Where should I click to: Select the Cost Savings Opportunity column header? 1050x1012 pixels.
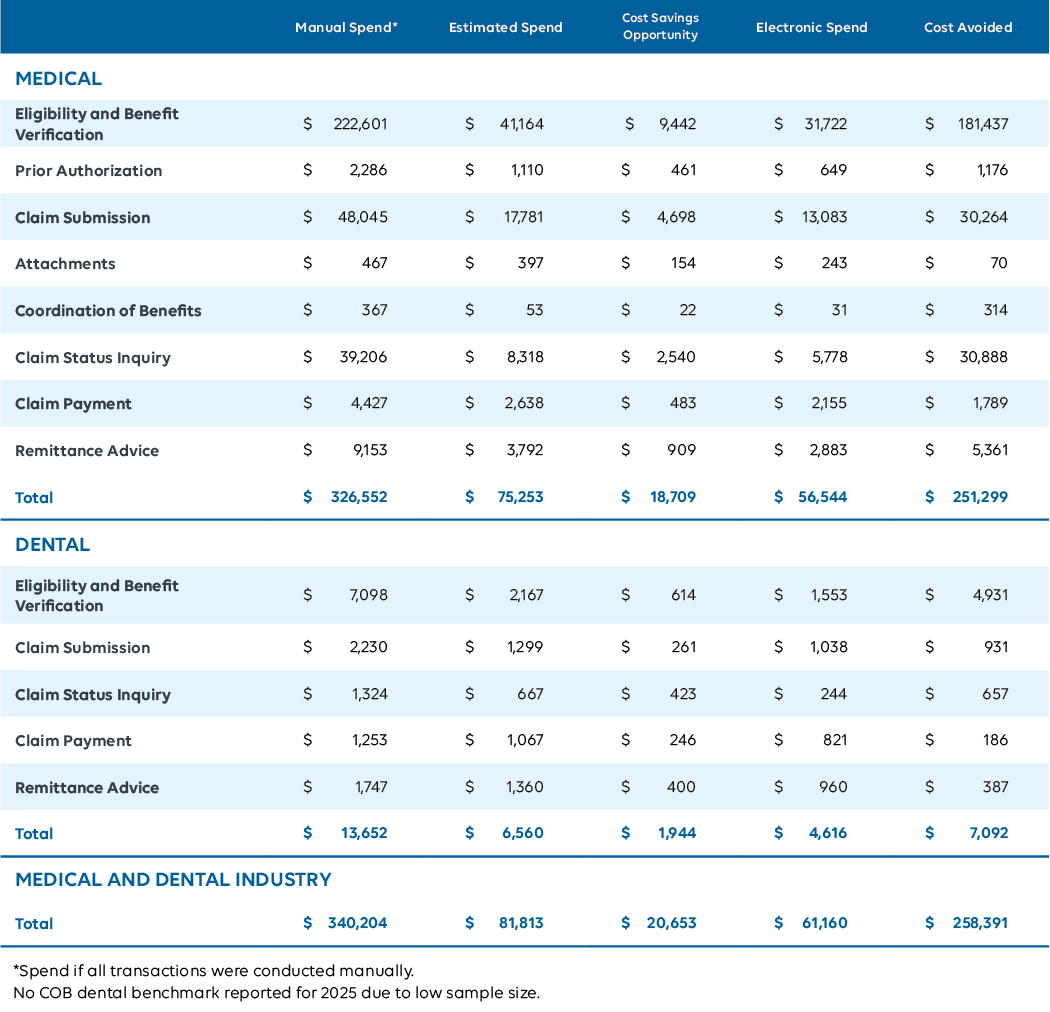click(660, 27)
